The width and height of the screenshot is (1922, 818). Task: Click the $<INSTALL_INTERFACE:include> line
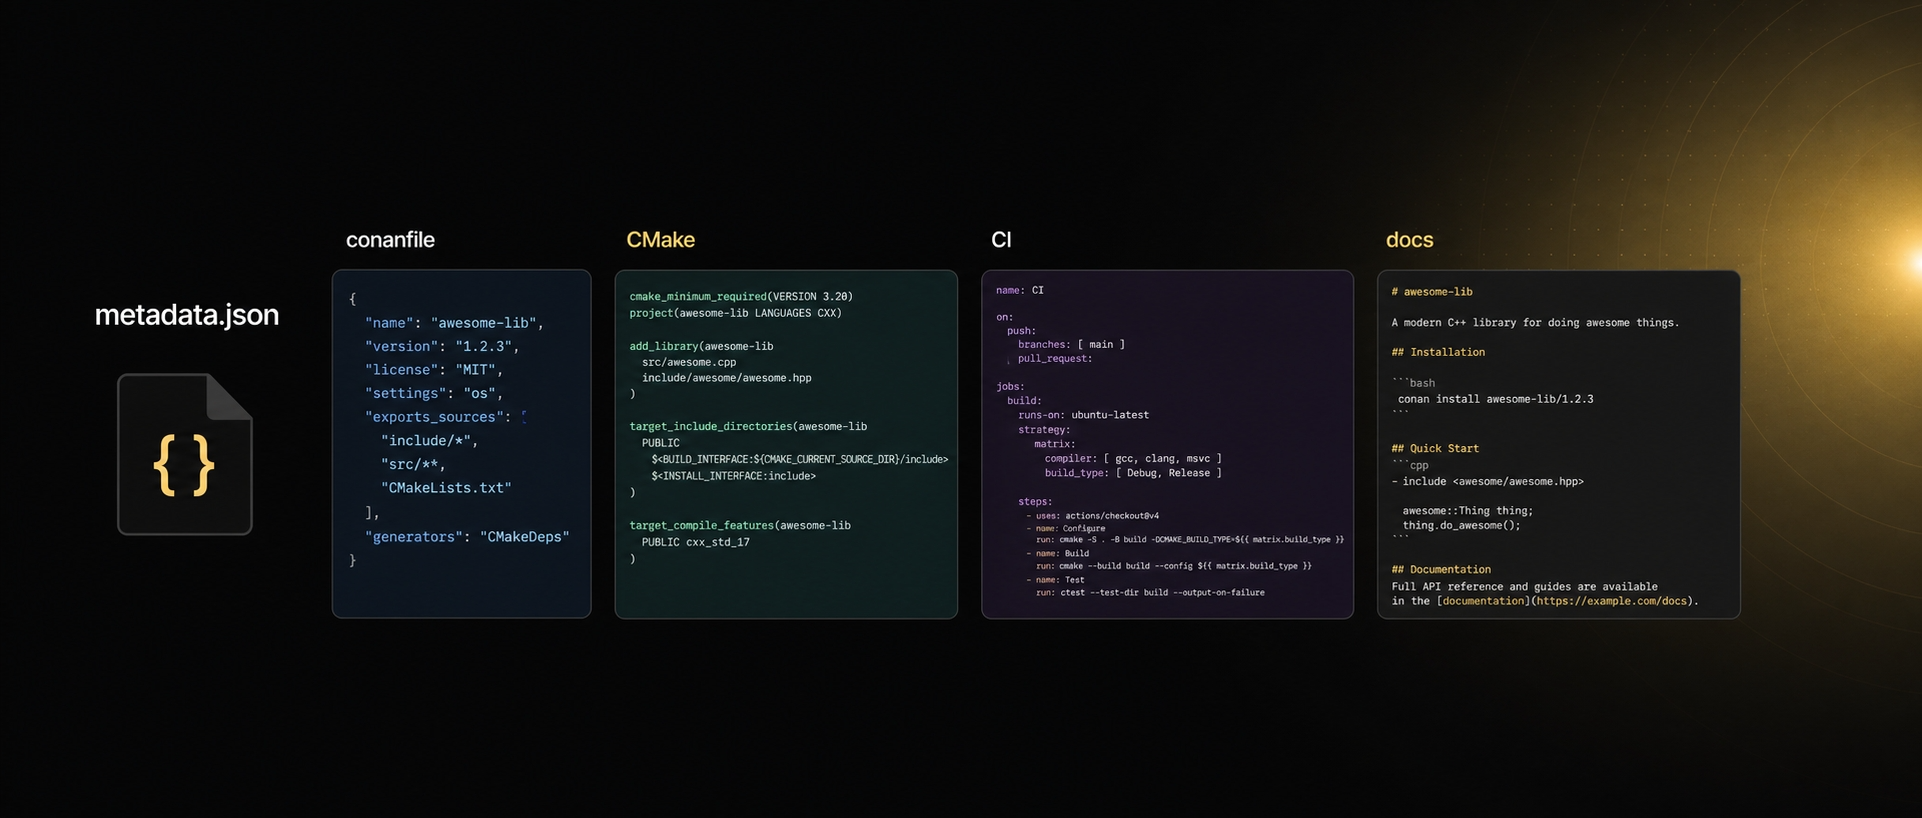(x=733, y=476)
